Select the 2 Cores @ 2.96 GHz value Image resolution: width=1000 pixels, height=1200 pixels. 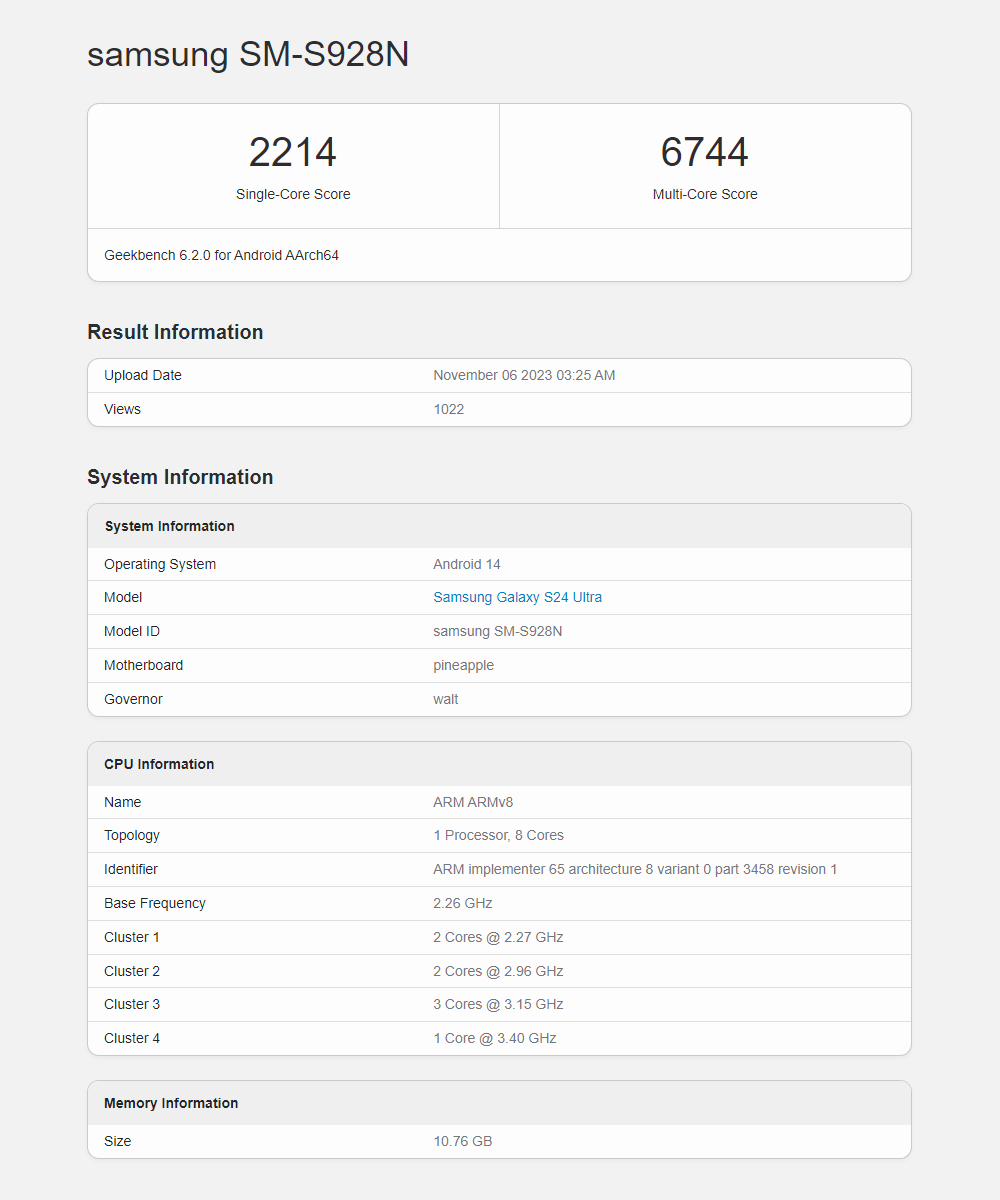pos(498,971)
